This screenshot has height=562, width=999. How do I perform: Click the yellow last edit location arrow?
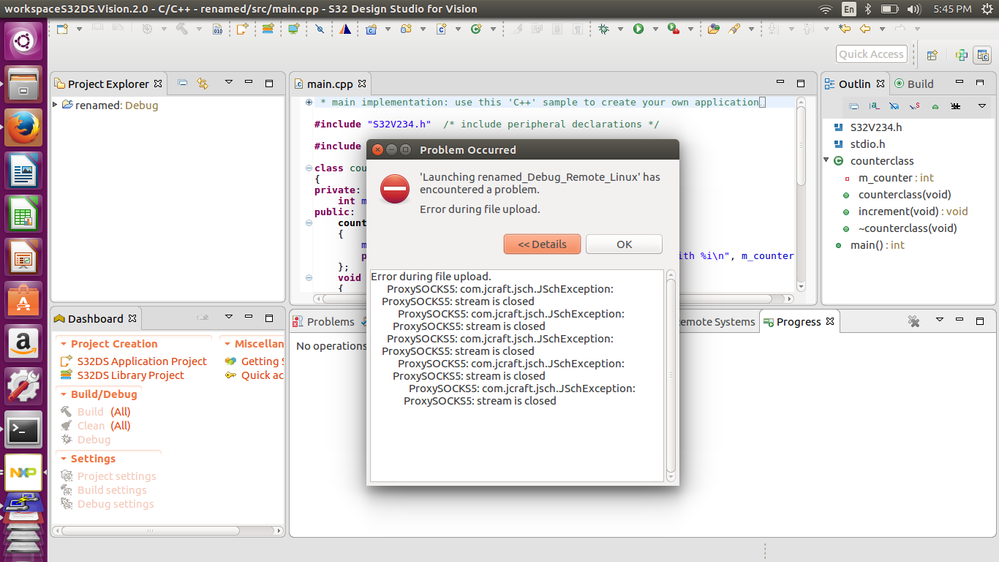(845, 29)
